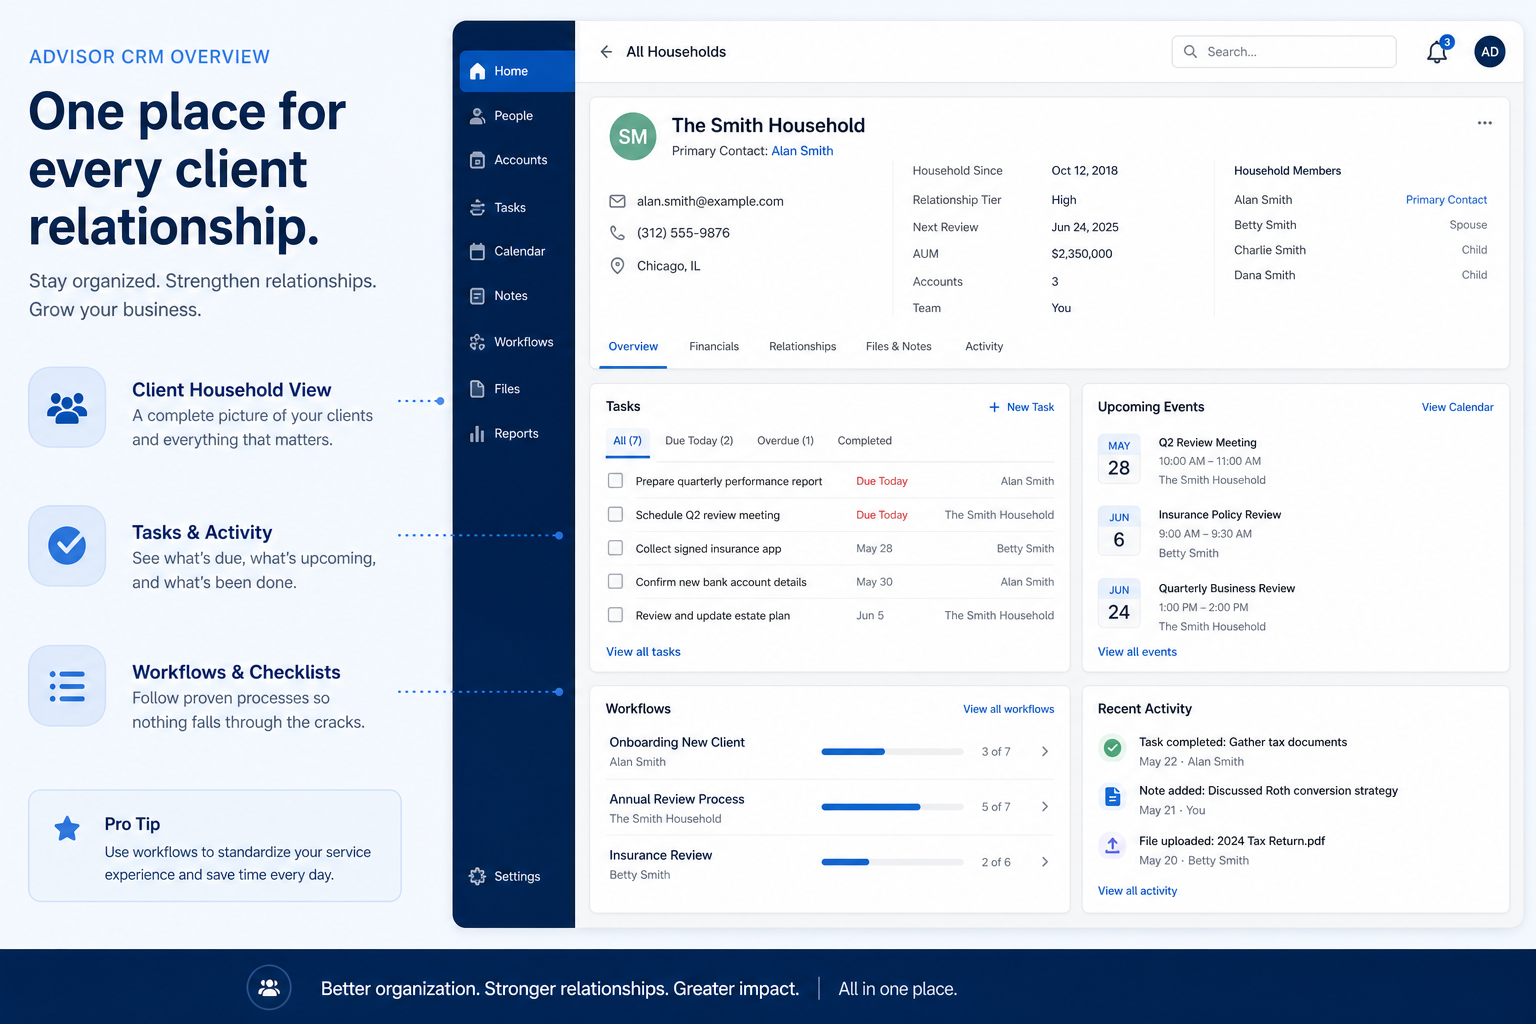Click the Workflows & Checklists list icon
The image size is (1536, 1024).
pyautogui.click(x=67, y=686)
